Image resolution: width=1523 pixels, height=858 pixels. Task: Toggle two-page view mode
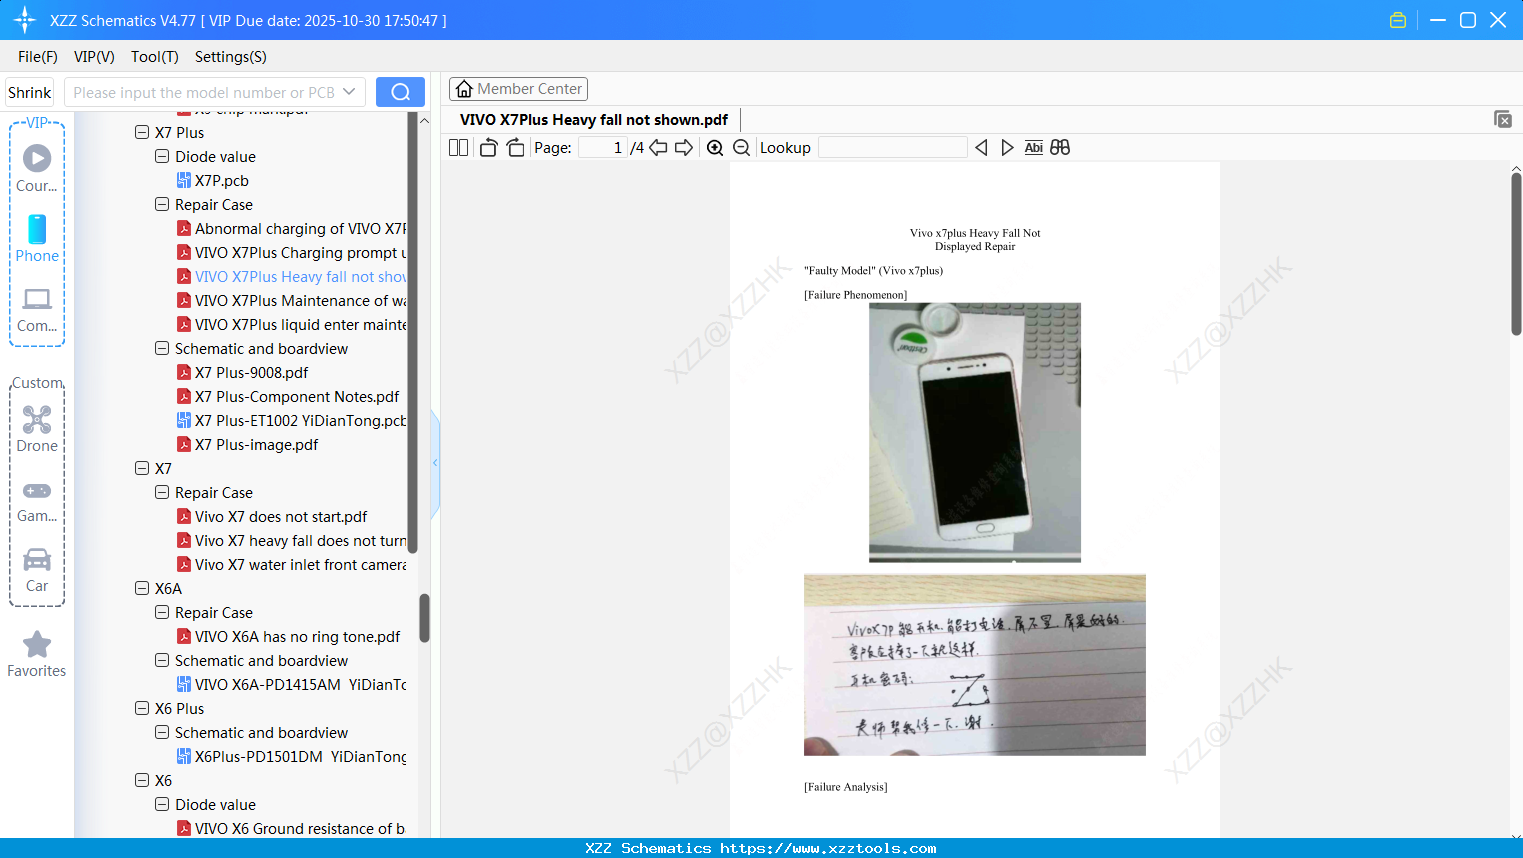(457, 147)
